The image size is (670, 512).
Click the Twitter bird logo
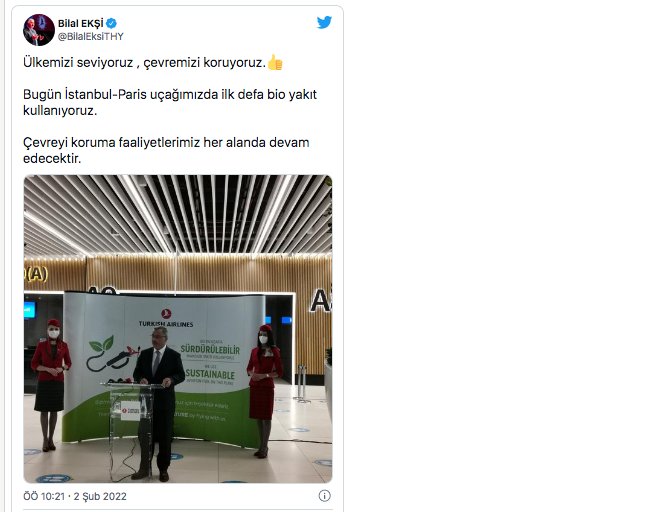click(324, 22)
